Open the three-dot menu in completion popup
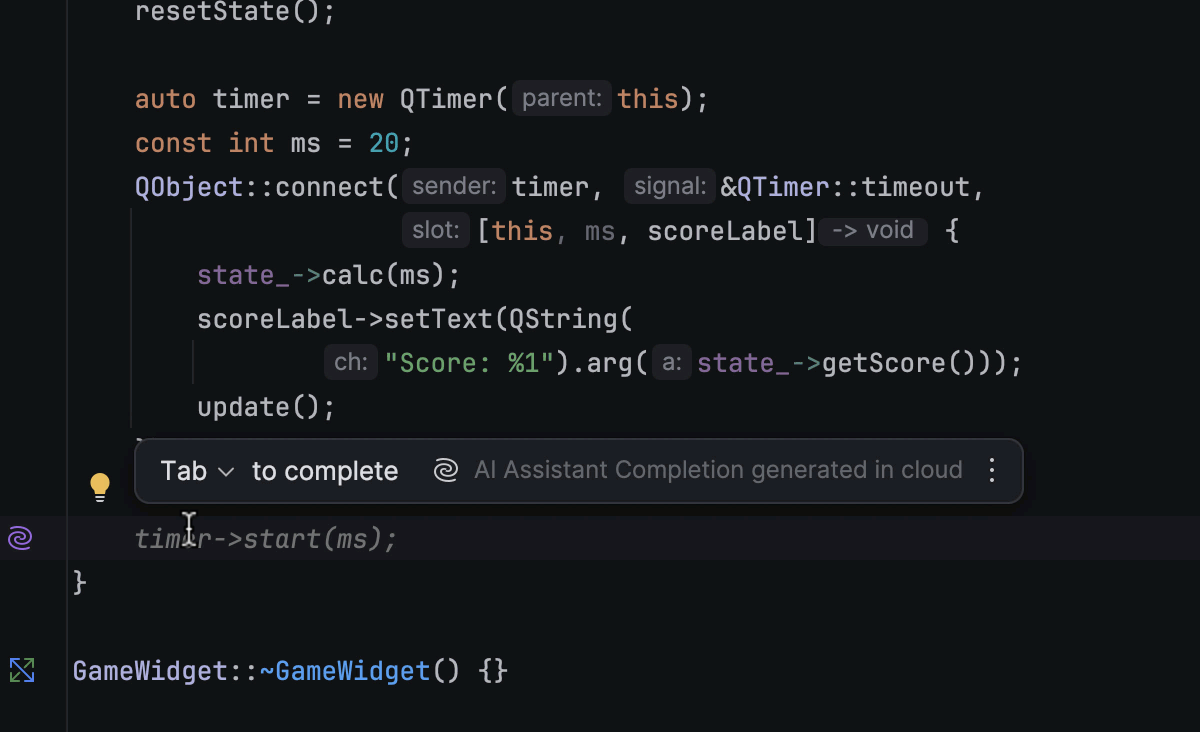Screen dimensions: 1200x732 (x=992, y=471)
